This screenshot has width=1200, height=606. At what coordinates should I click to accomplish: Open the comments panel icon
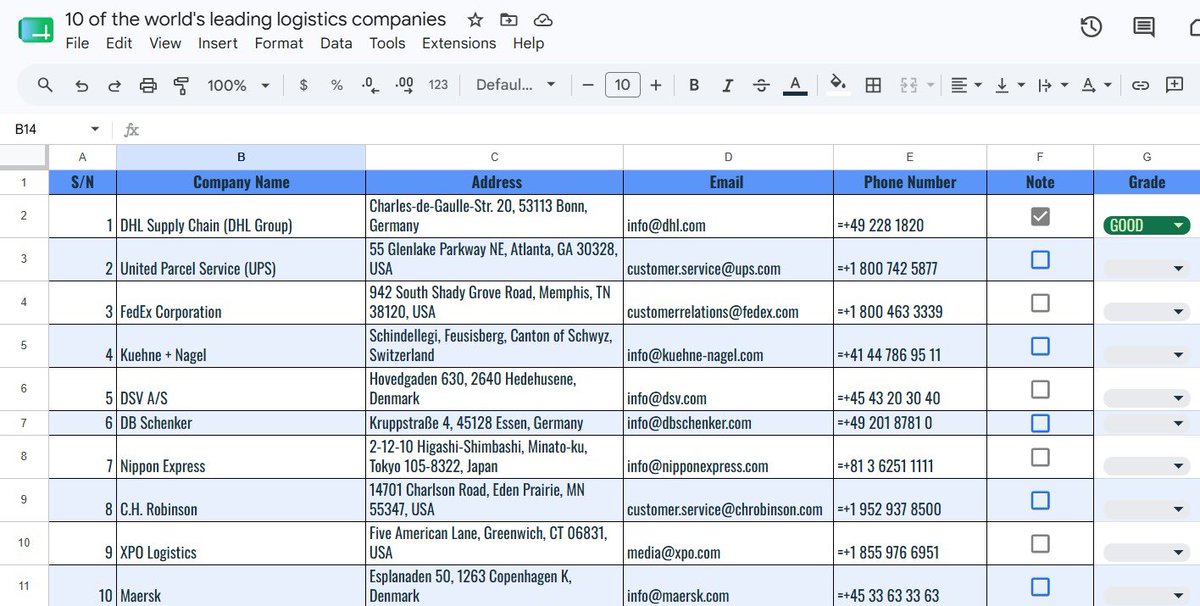[1144, 27]
